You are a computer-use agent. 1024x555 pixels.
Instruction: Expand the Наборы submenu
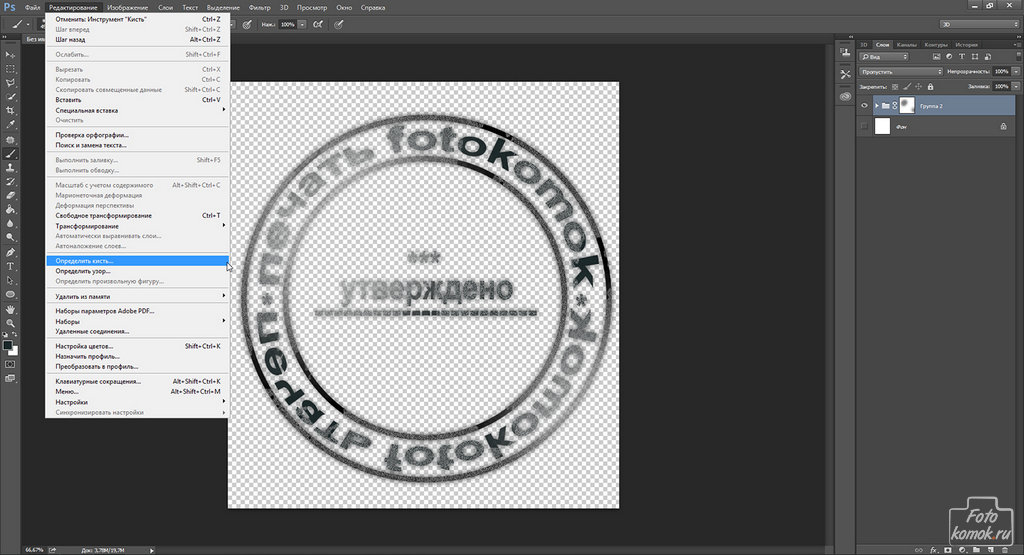[137, 321]
